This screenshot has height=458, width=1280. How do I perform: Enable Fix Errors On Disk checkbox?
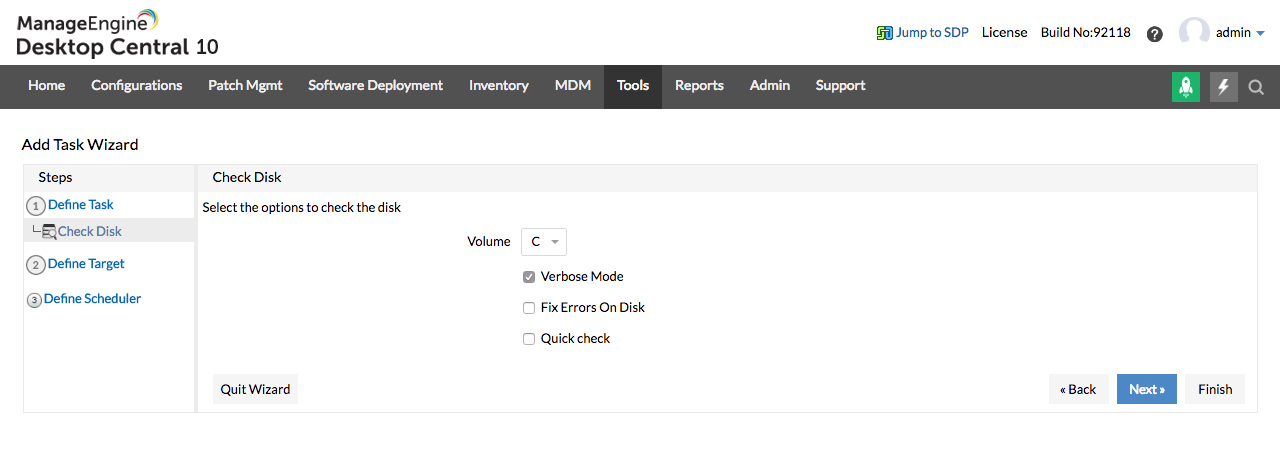pyautogui.click(x=529, y=308)
